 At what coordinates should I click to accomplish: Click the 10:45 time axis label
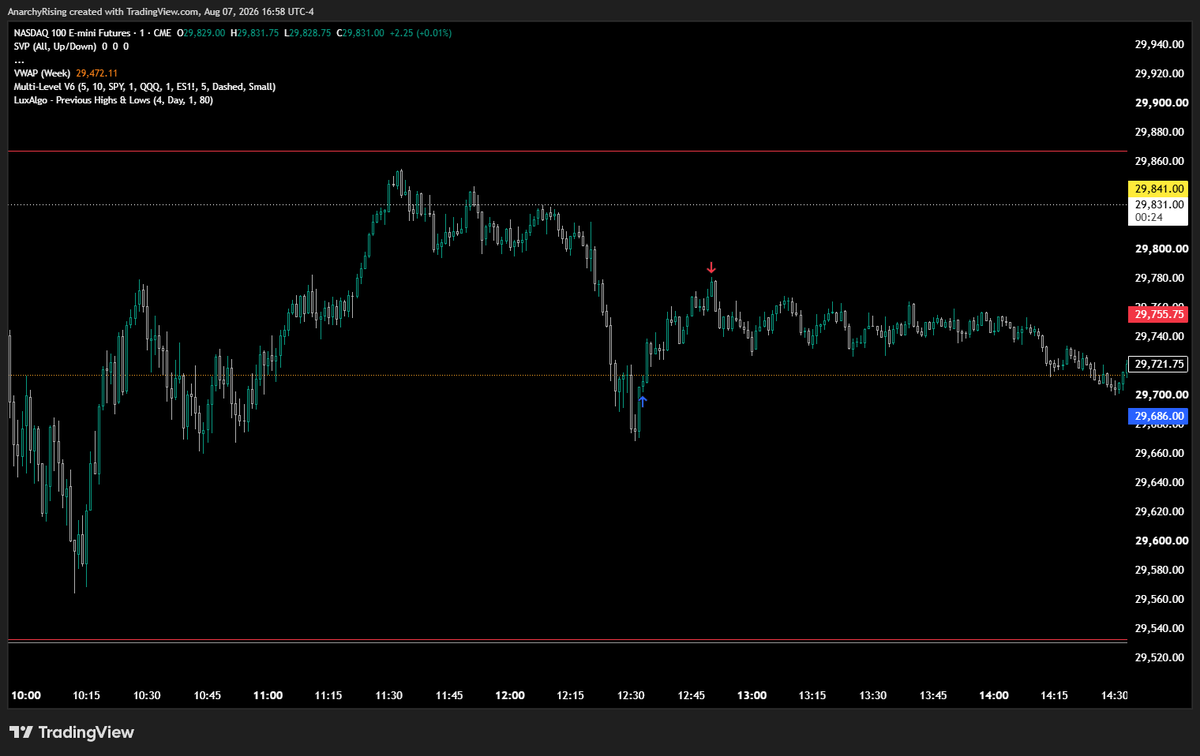pos(207,695)
